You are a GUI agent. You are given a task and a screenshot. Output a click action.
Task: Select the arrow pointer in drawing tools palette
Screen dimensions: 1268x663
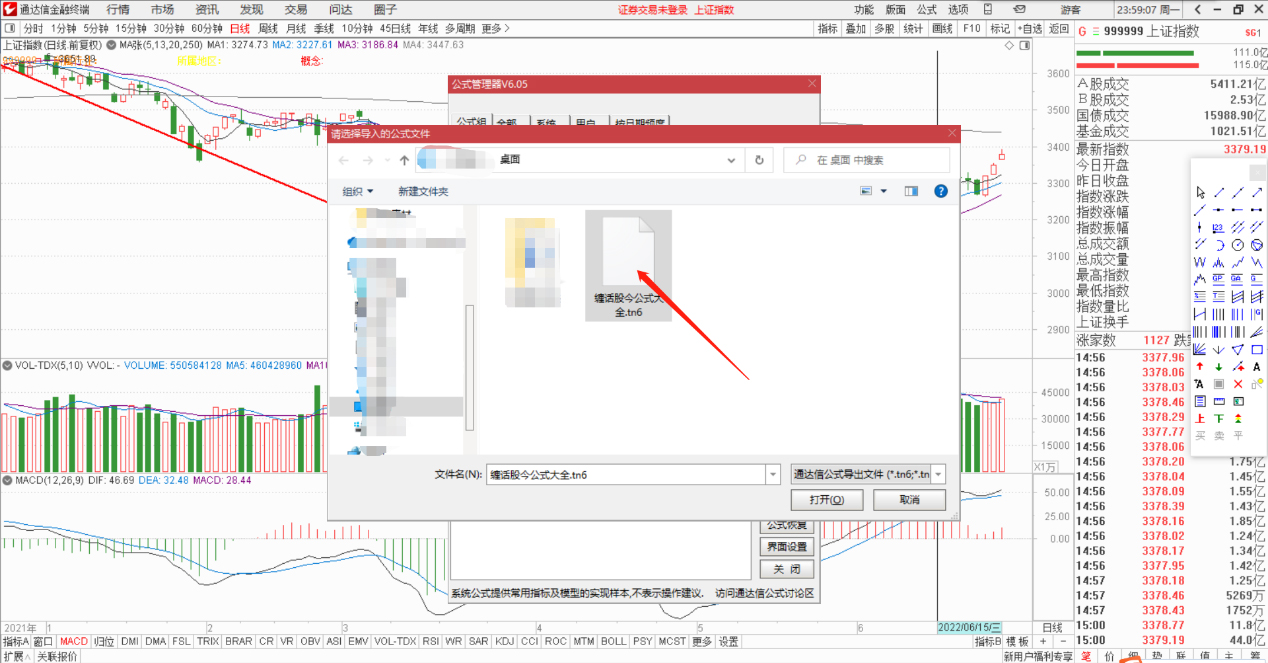point(1200,192)
